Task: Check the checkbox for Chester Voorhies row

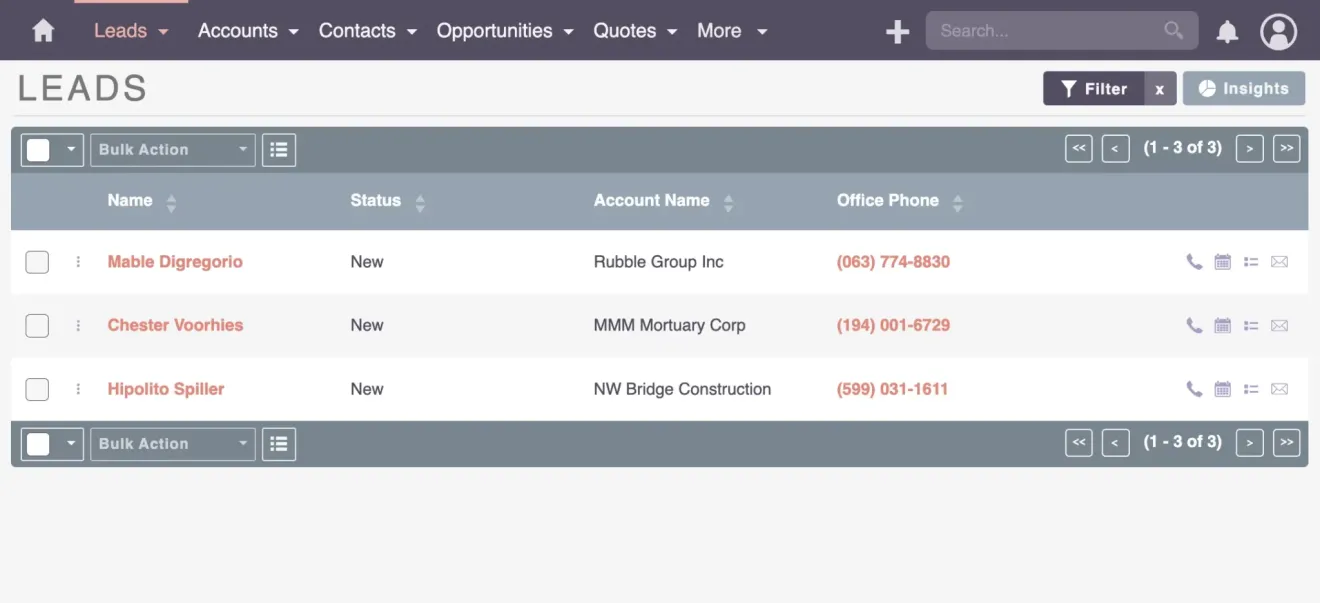Action: [x=37, y=325]
